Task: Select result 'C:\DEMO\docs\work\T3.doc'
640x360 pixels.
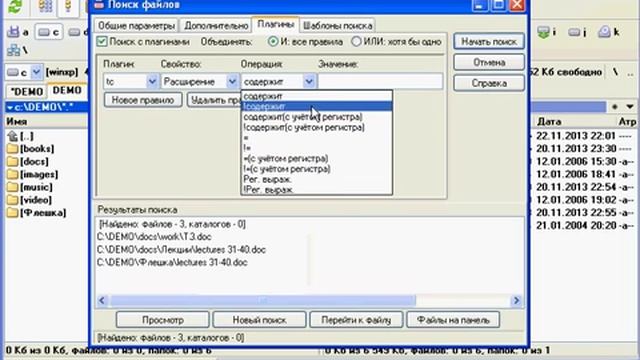Action: tap(154, 237)
